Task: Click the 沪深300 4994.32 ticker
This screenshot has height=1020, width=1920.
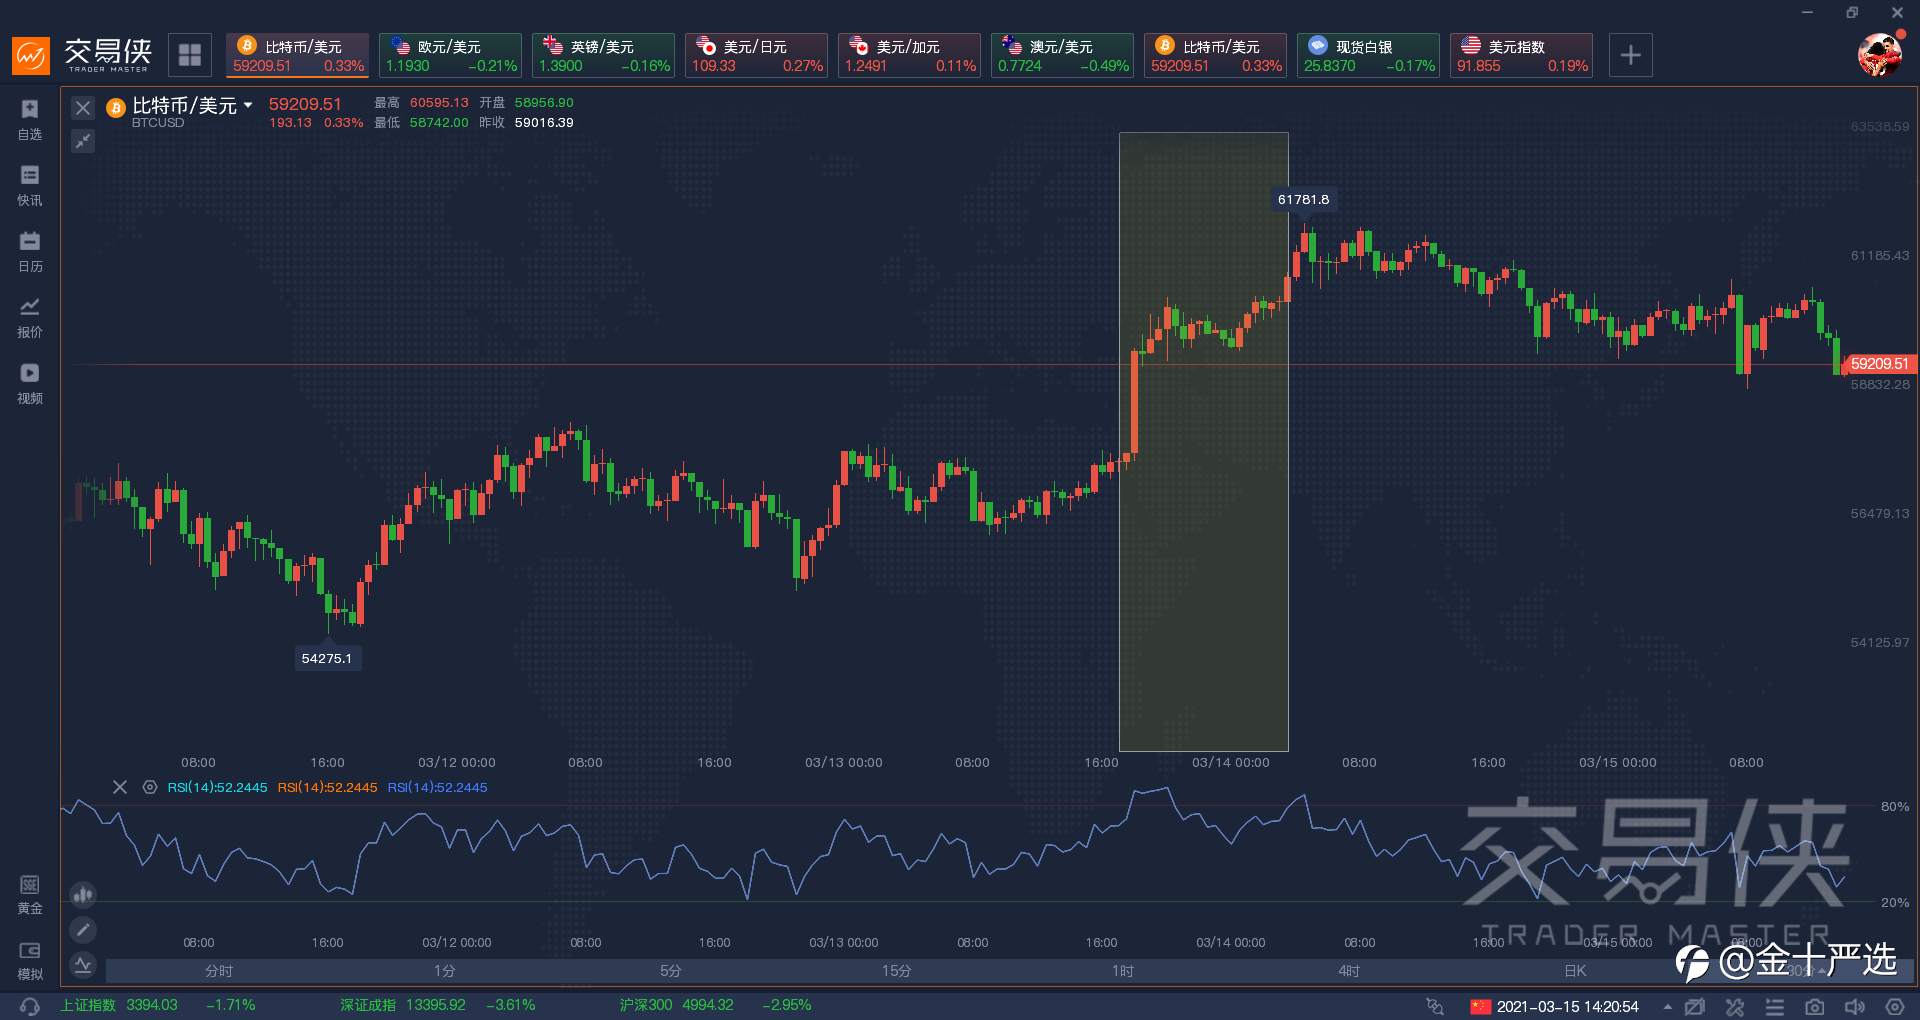Action: tap(715, 1005)
